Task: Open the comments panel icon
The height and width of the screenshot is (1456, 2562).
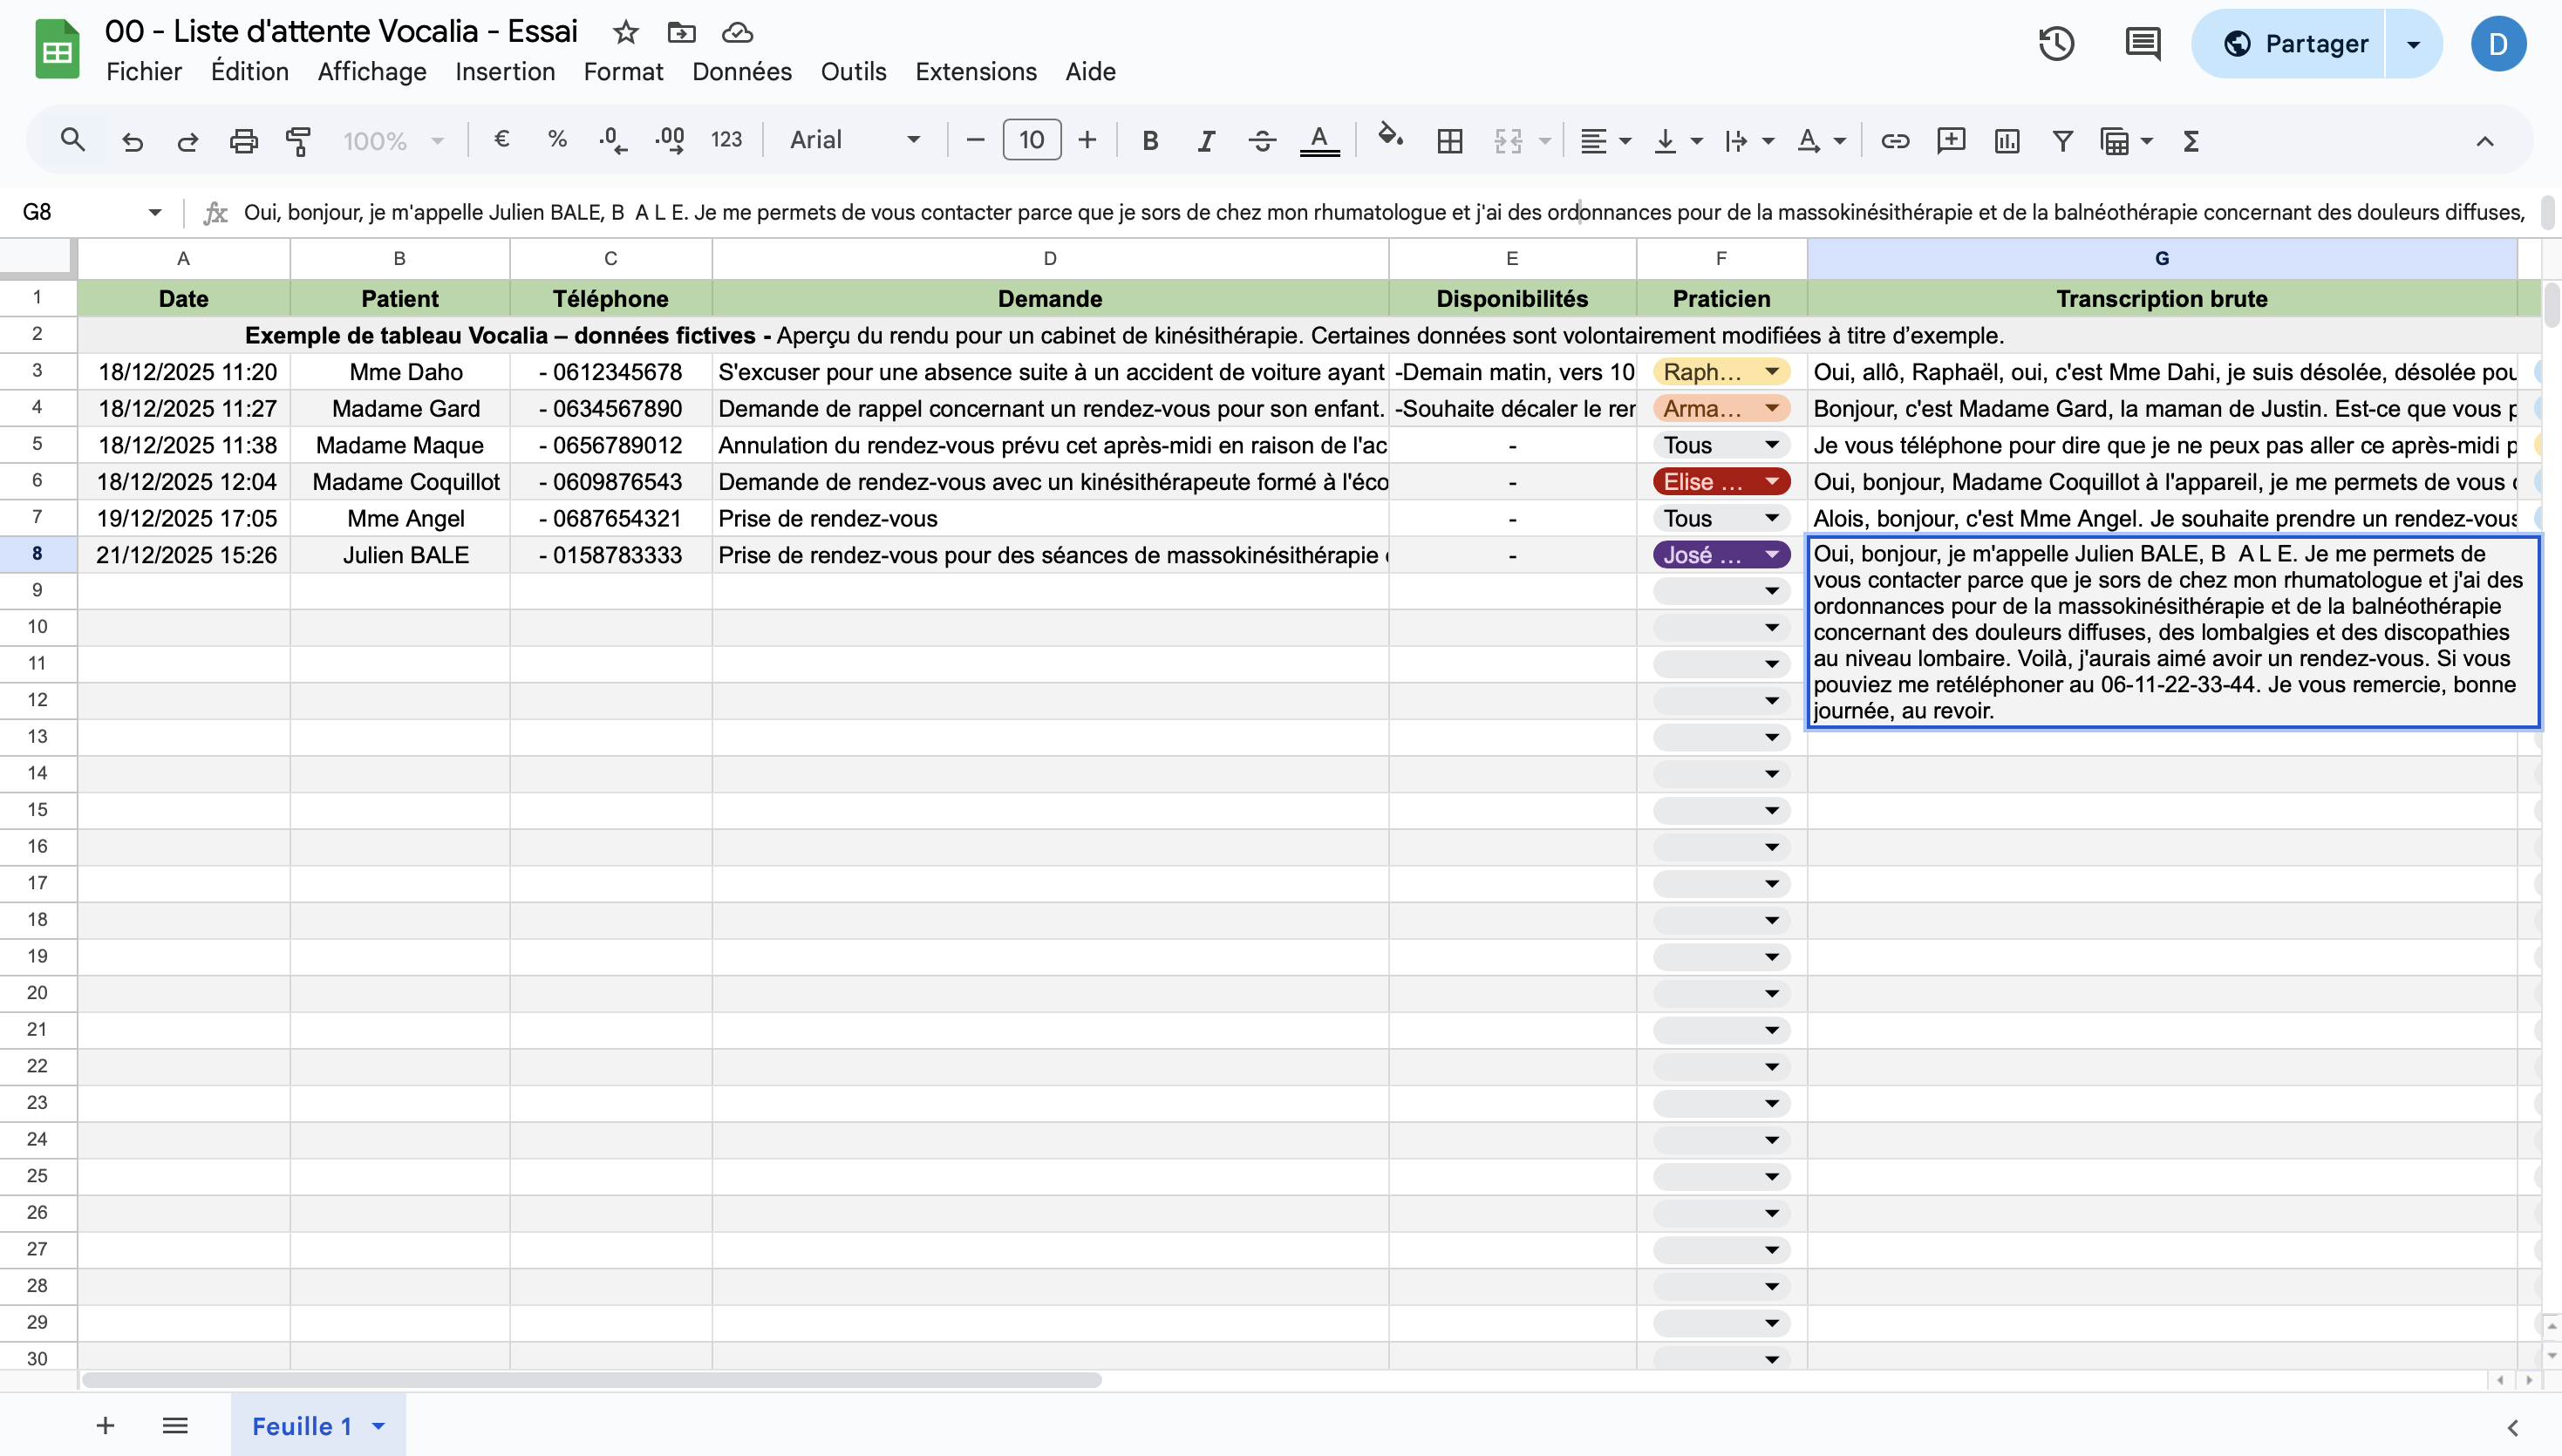Action: coord(2143,44)
